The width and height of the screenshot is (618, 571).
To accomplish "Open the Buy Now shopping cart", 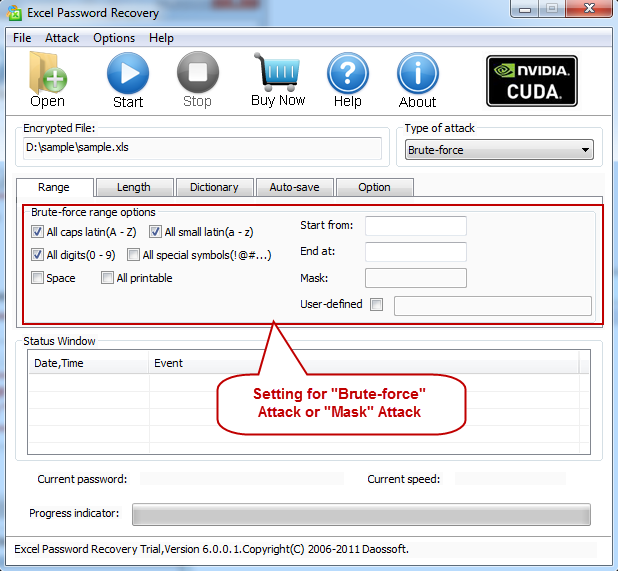I will [x=278, y=80].
